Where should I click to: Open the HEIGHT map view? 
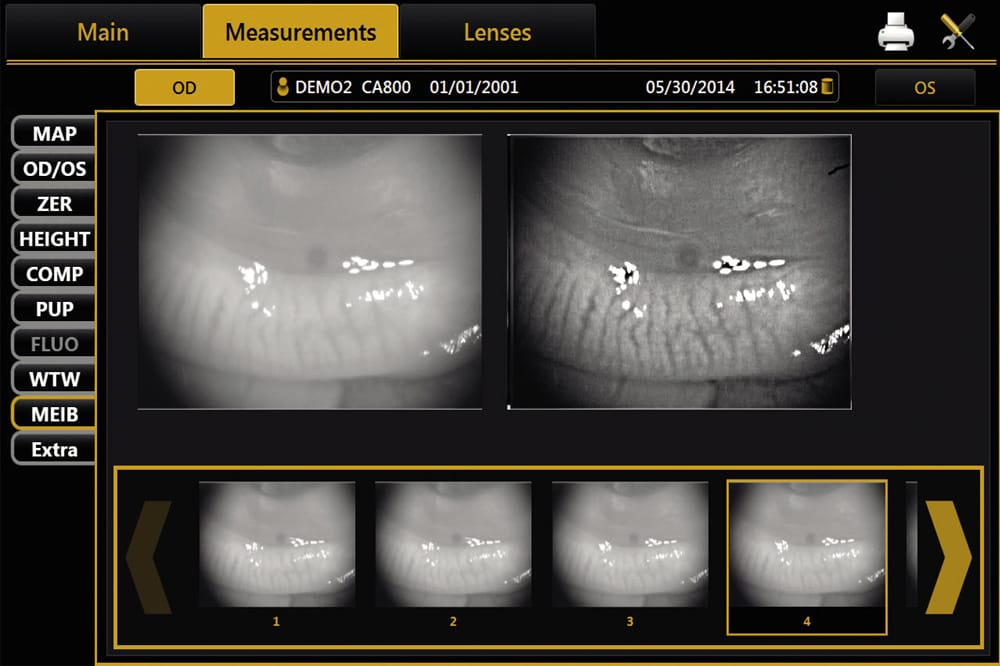point(54,239)
